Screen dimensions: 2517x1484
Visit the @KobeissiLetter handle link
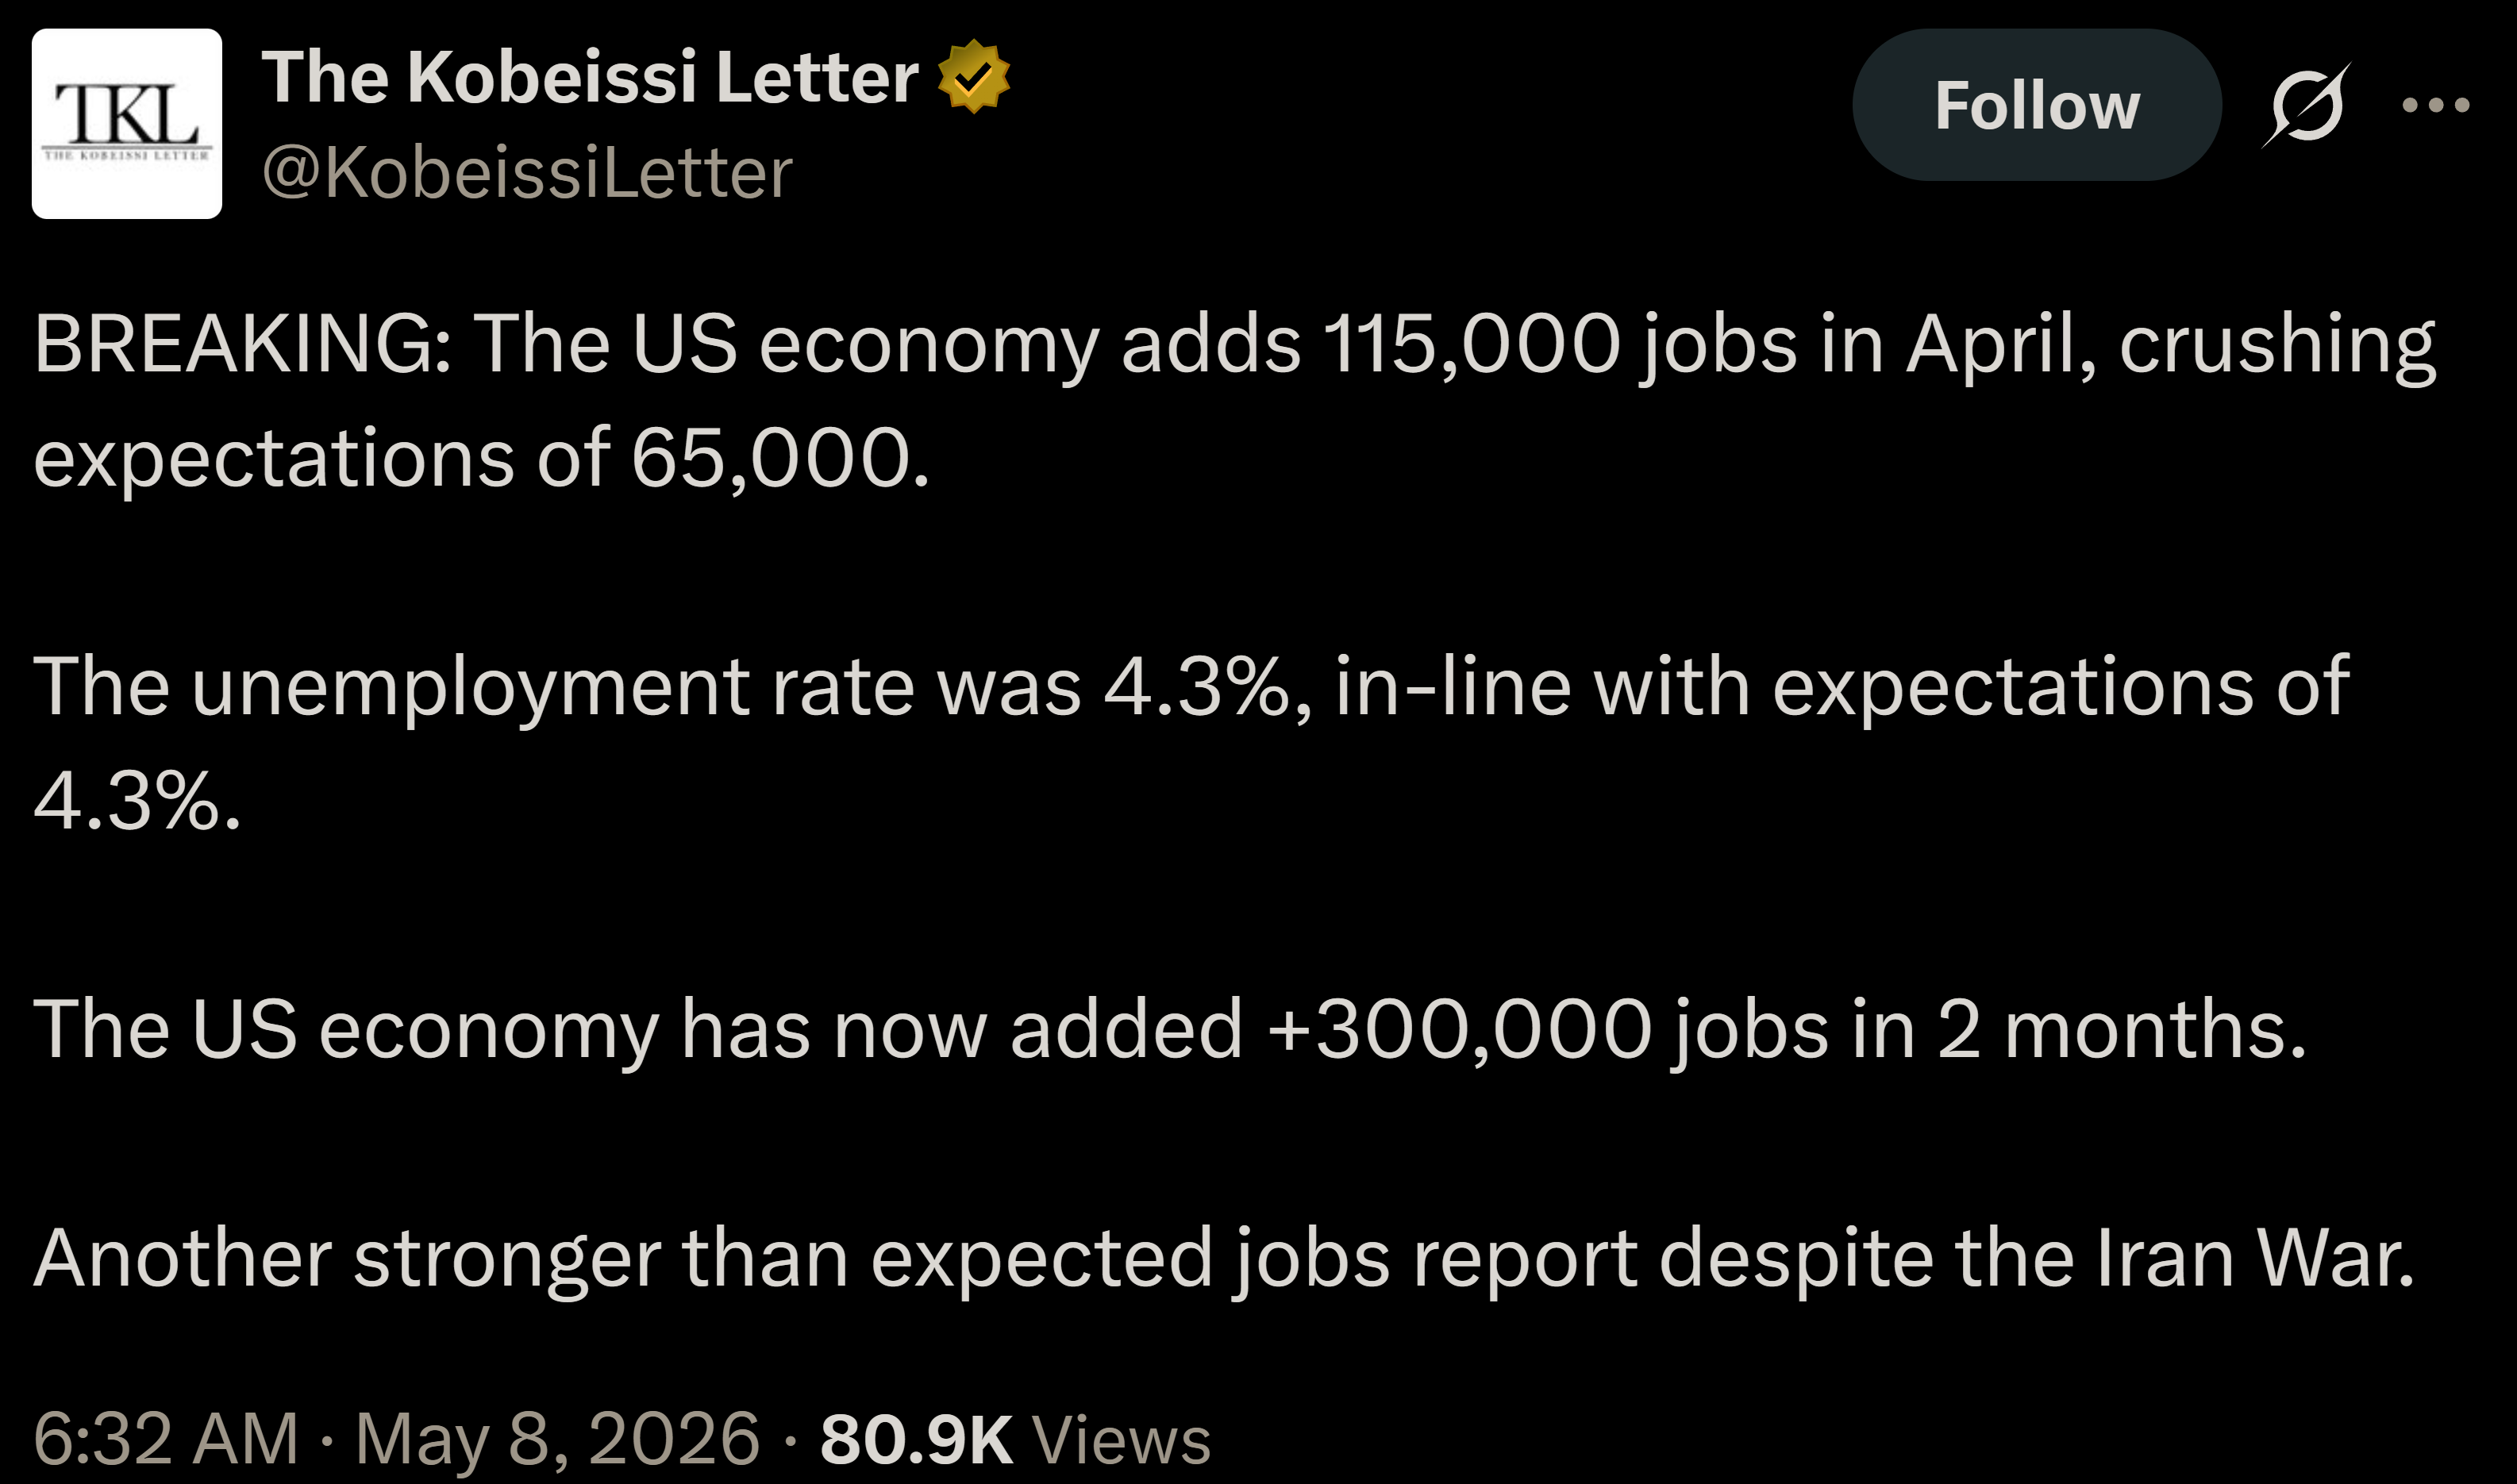pos(527,172)
